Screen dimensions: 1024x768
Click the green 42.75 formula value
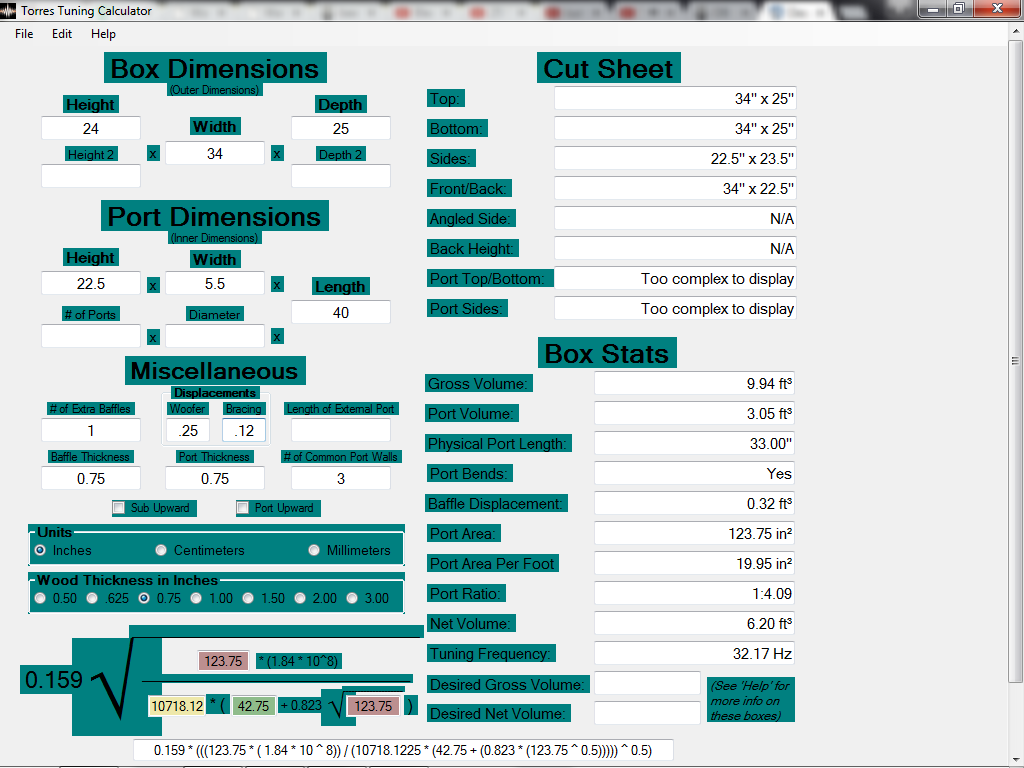(253, 706)
